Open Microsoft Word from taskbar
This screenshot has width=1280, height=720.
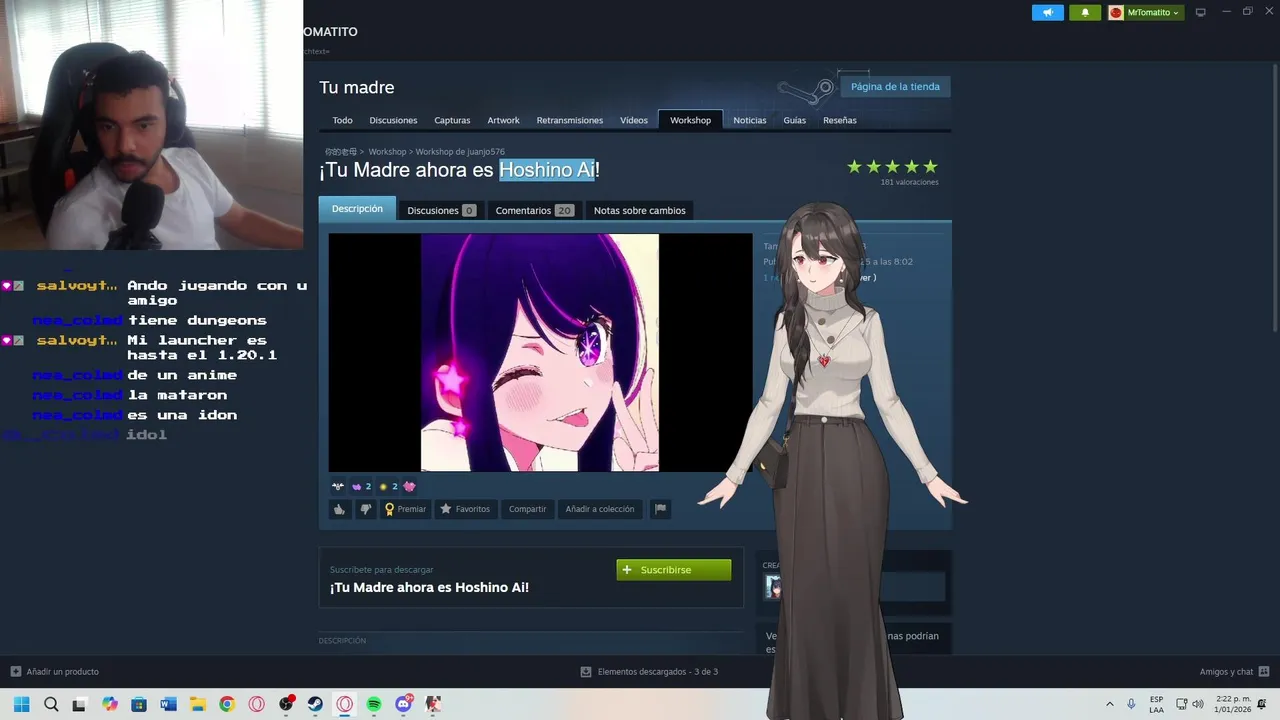pos(168,704)
